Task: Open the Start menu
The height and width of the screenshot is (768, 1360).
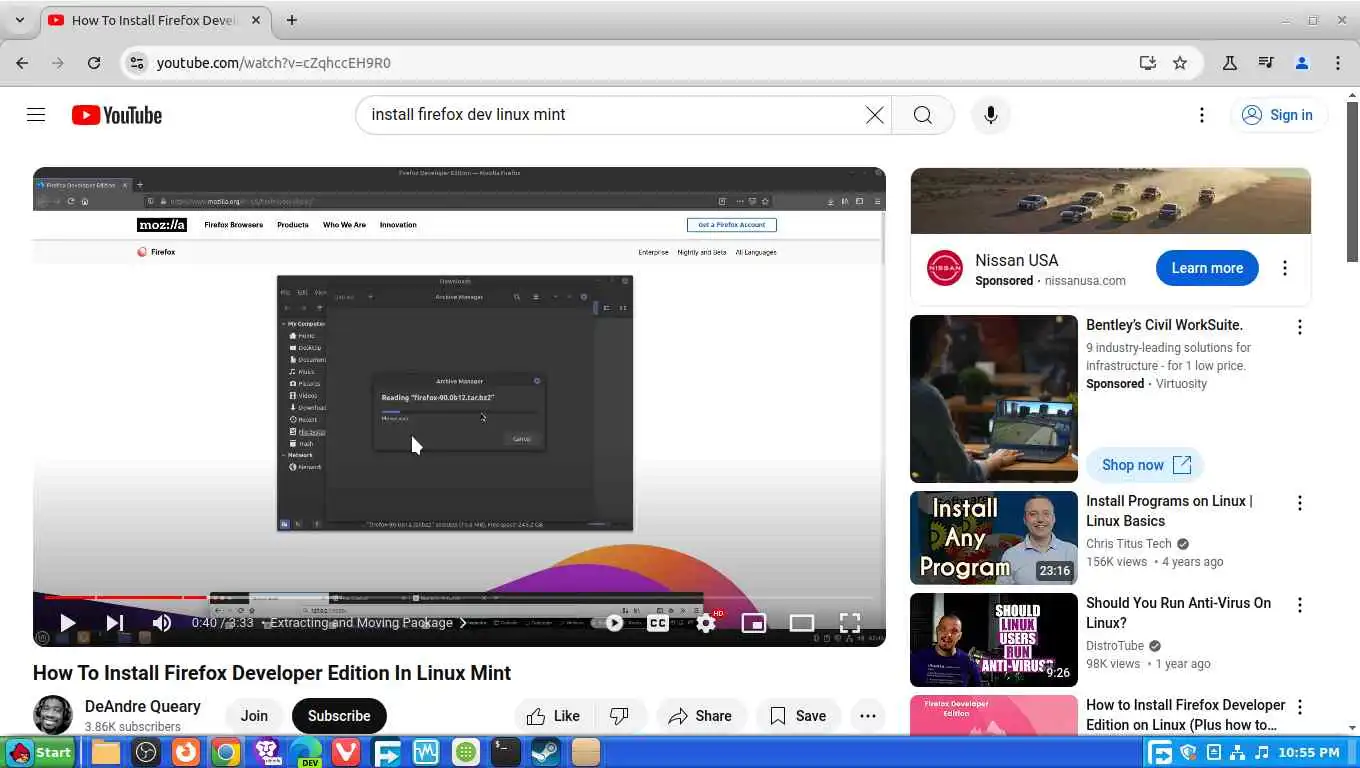Action: pyautogui.click(x=40, y=752)
